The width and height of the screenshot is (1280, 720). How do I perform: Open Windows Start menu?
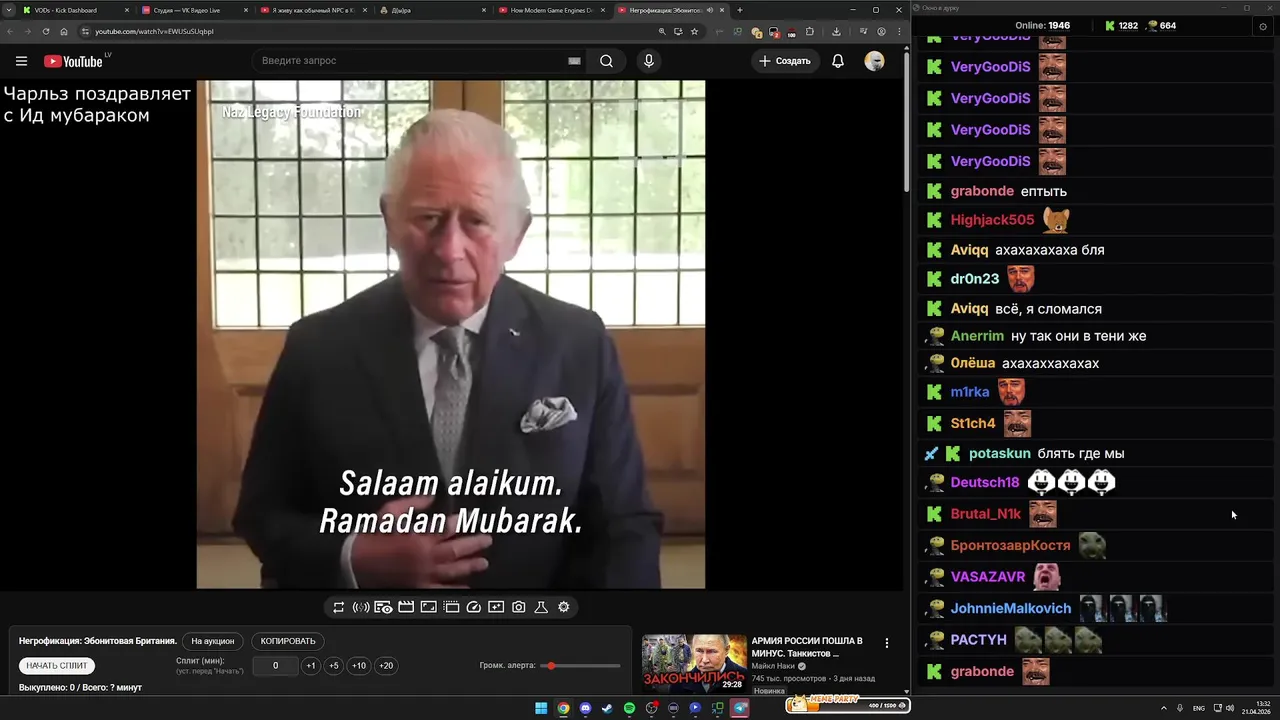click(x=541, y=708)
